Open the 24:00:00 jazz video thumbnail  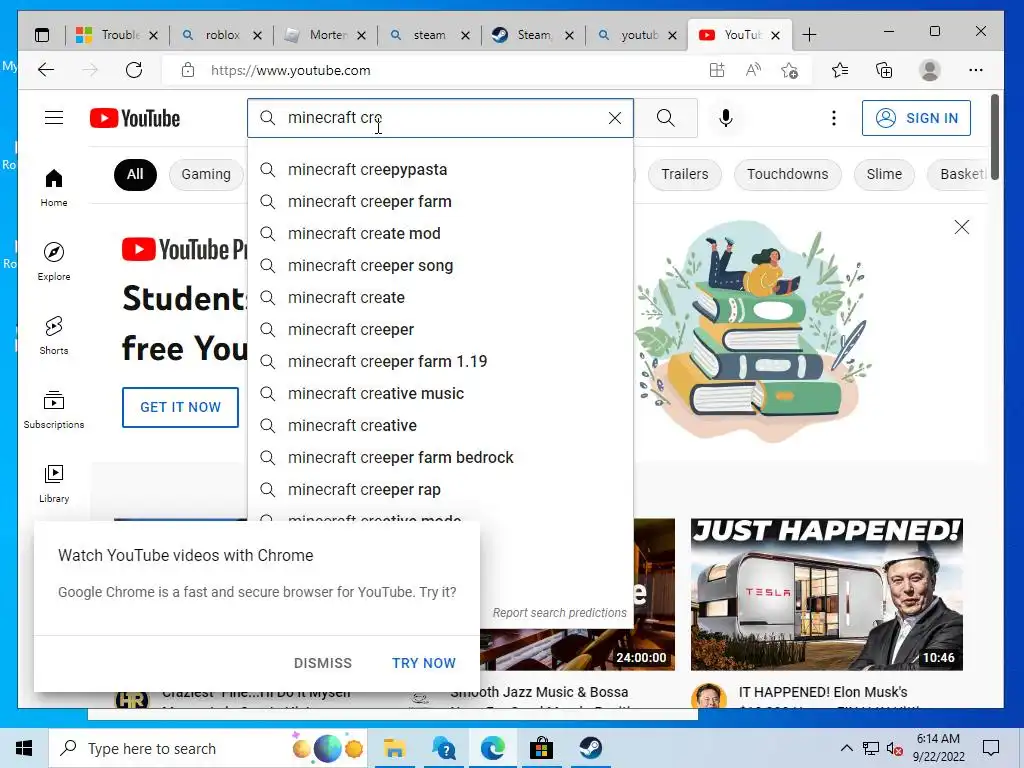tap(577, 650)
